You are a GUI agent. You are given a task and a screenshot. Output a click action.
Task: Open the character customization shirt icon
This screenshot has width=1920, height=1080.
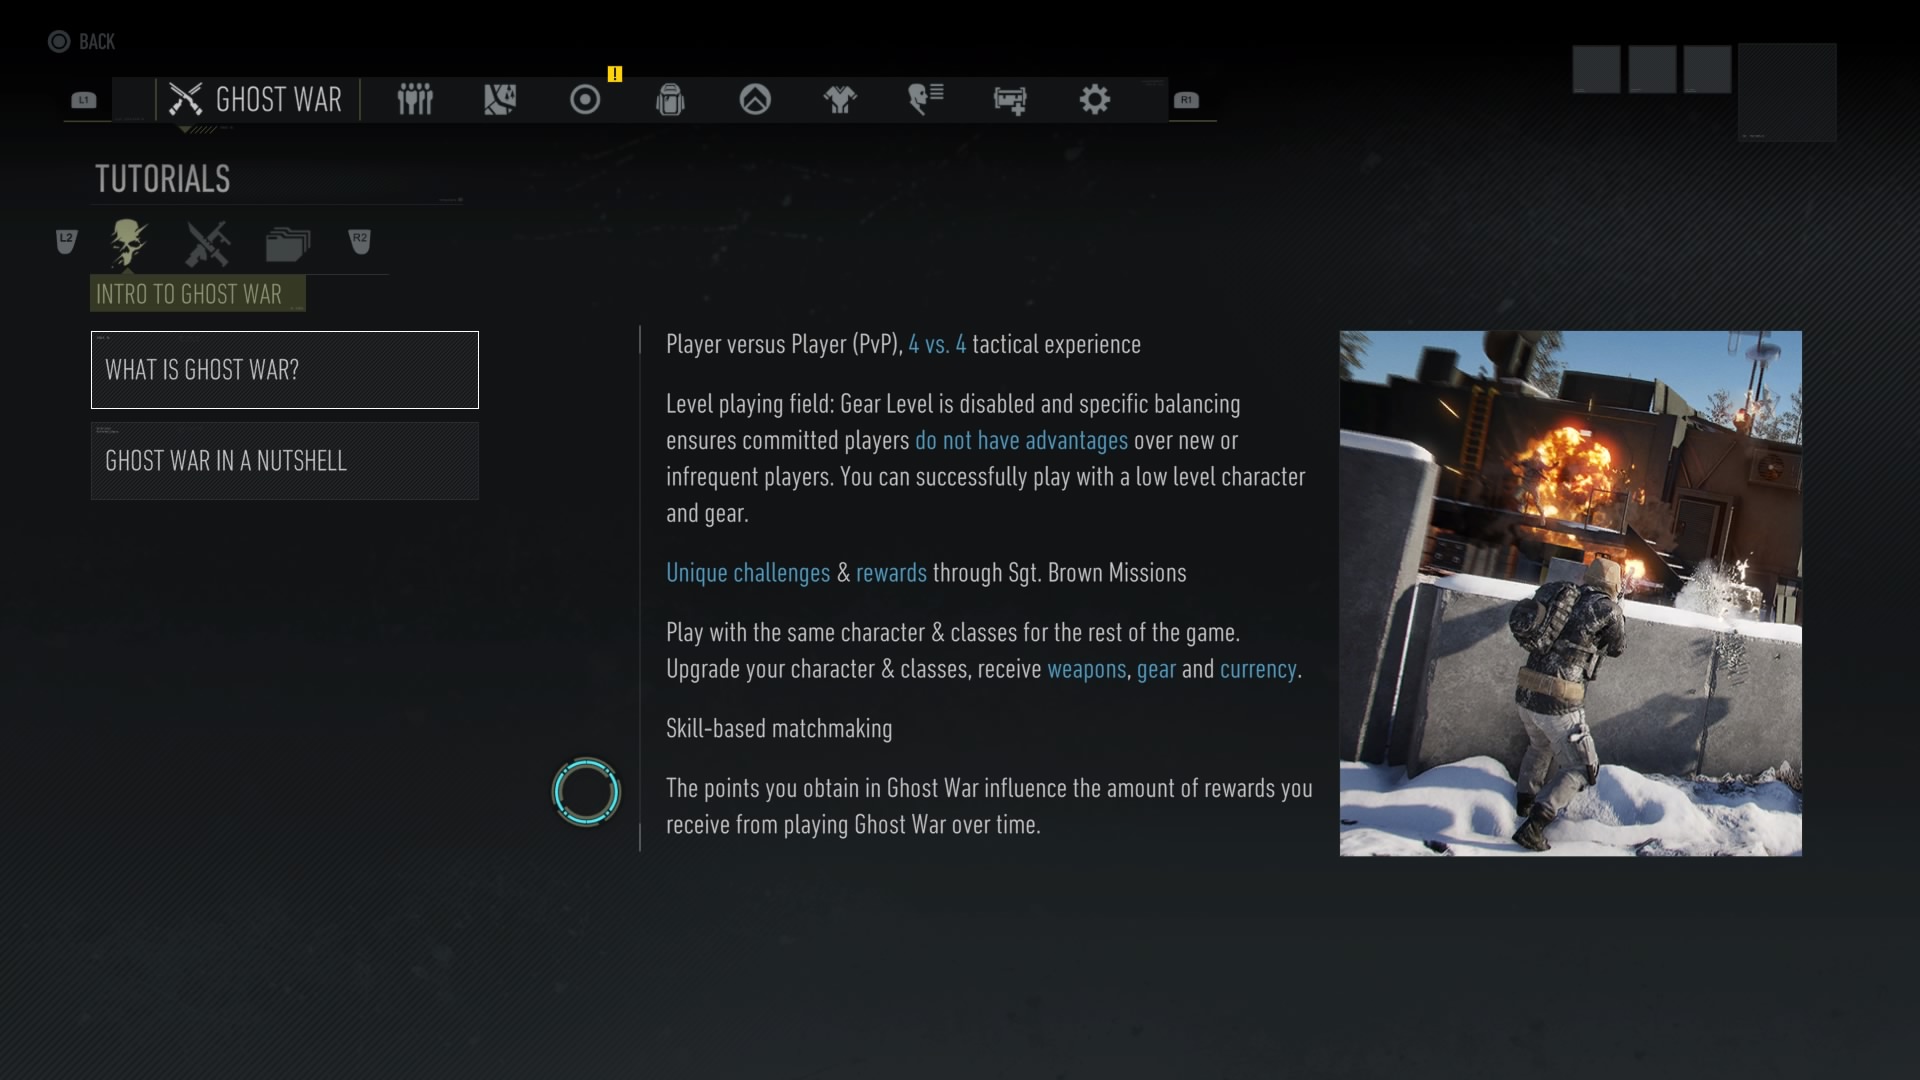tap(840, 99)
